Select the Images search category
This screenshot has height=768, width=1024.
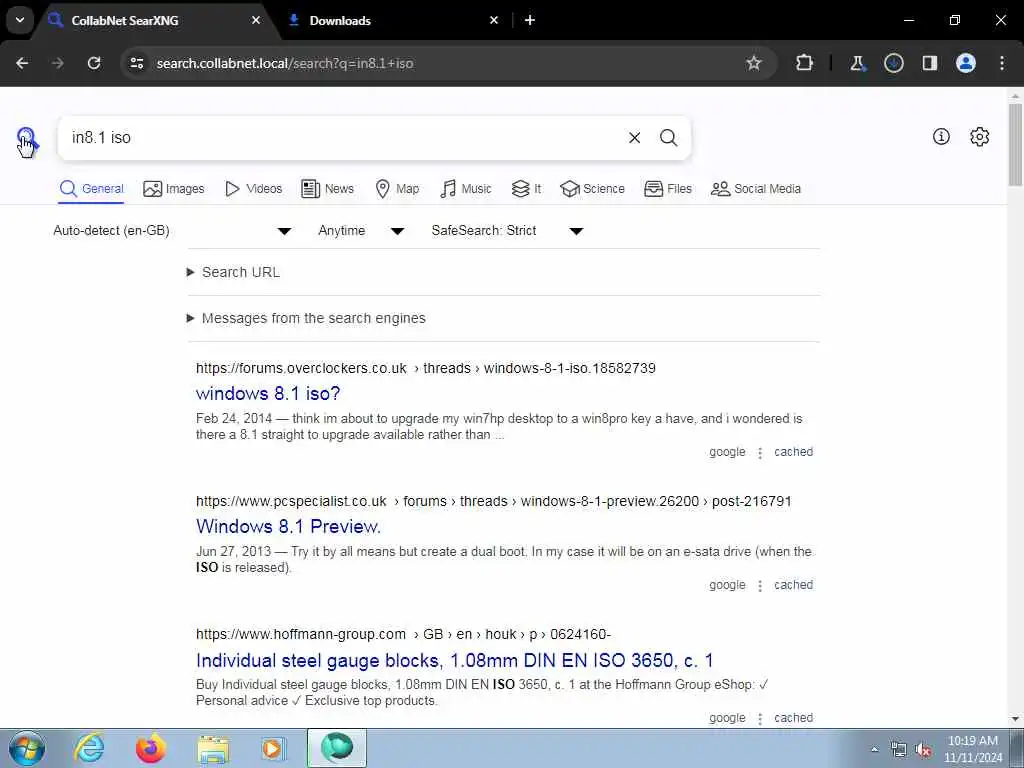tap(174, 189)
